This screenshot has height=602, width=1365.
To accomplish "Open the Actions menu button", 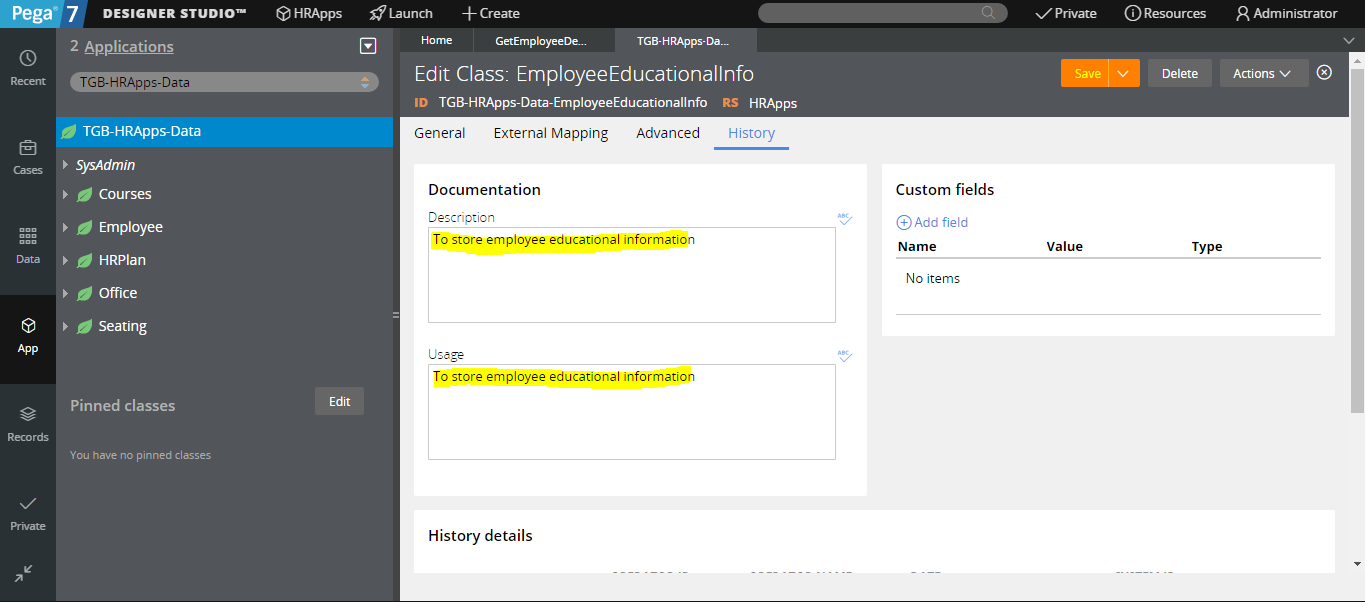I will (x=1264, y=73).
